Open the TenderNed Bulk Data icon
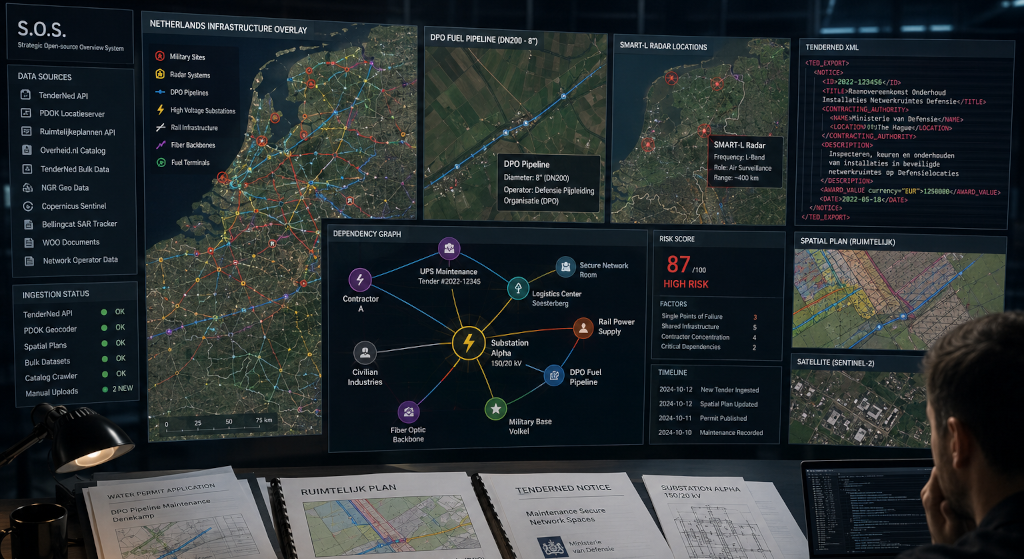This screenshot has height=559, width=1024. tap(27, 168)
